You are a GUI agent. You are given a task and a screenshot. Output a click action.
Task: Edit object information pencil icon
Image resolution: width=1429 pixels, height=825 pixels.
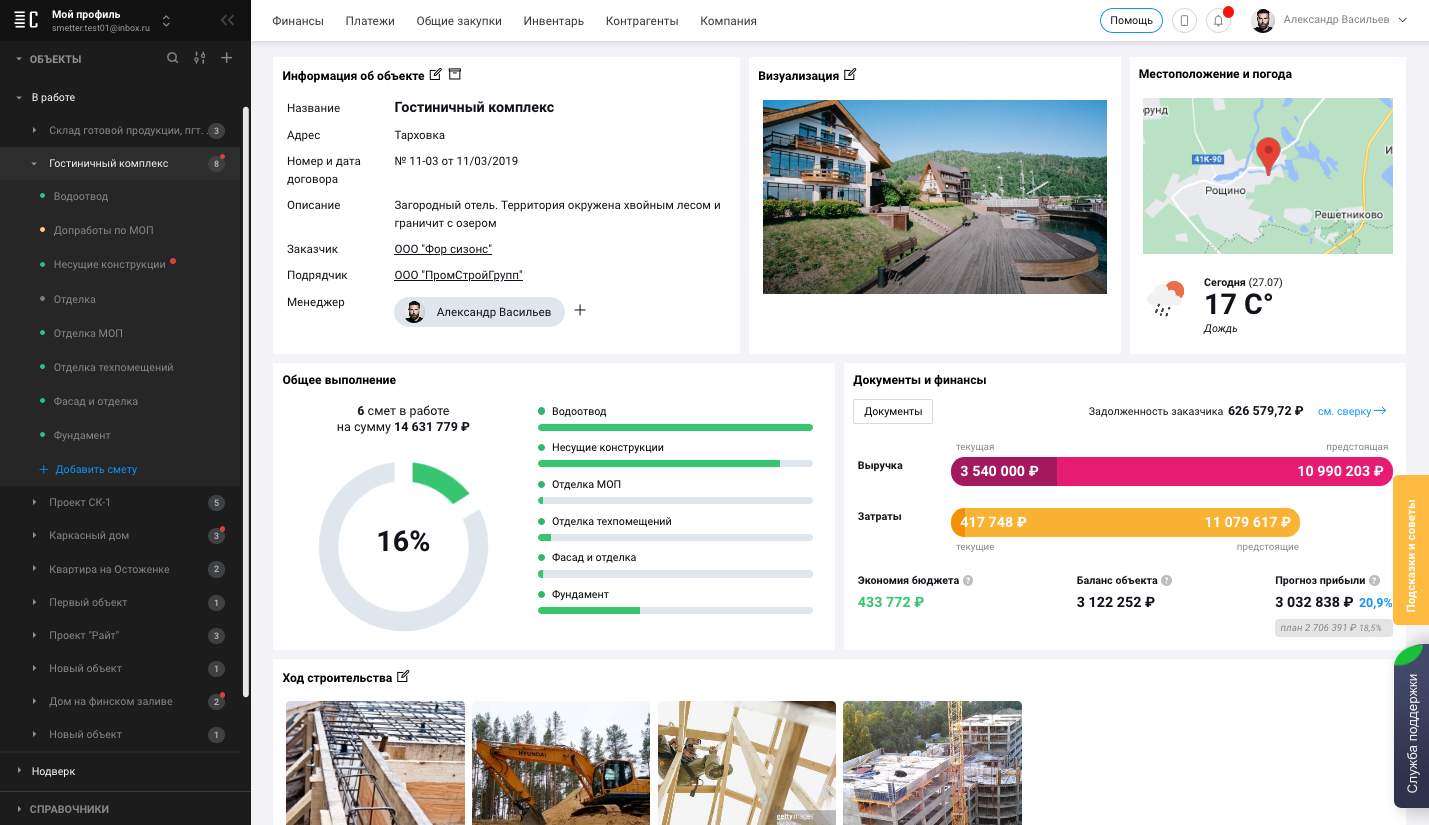tap(435, 75)
